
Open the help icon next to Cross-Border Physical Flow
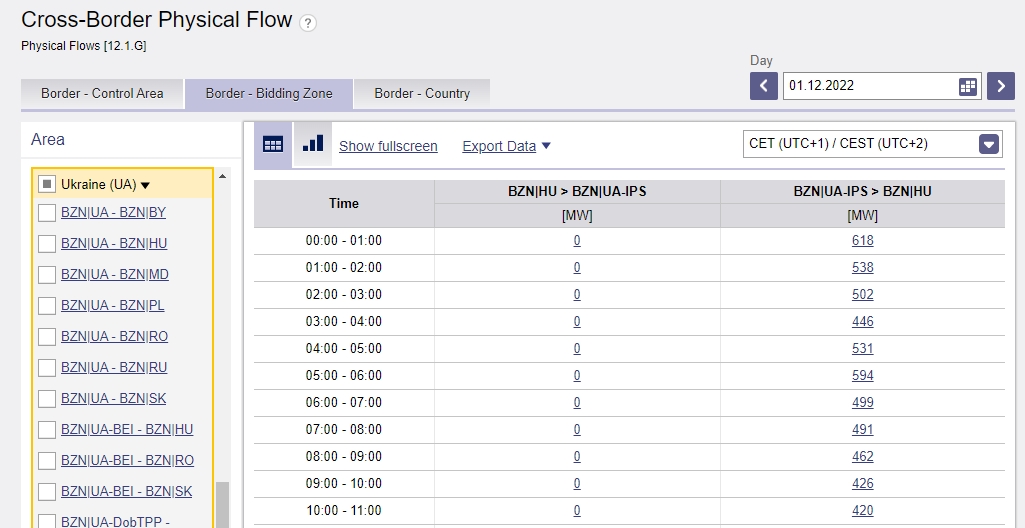point(308,23)
